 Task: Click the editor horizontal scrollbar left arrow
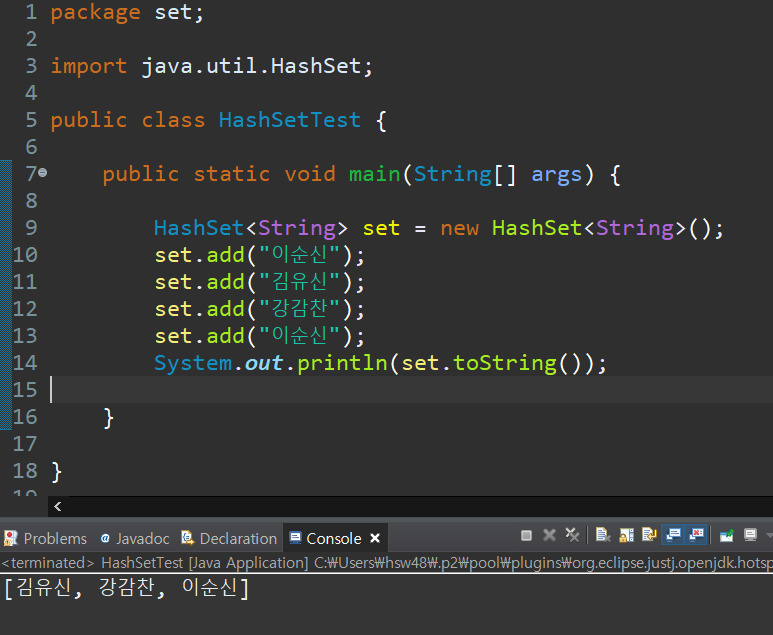[58, 506]
